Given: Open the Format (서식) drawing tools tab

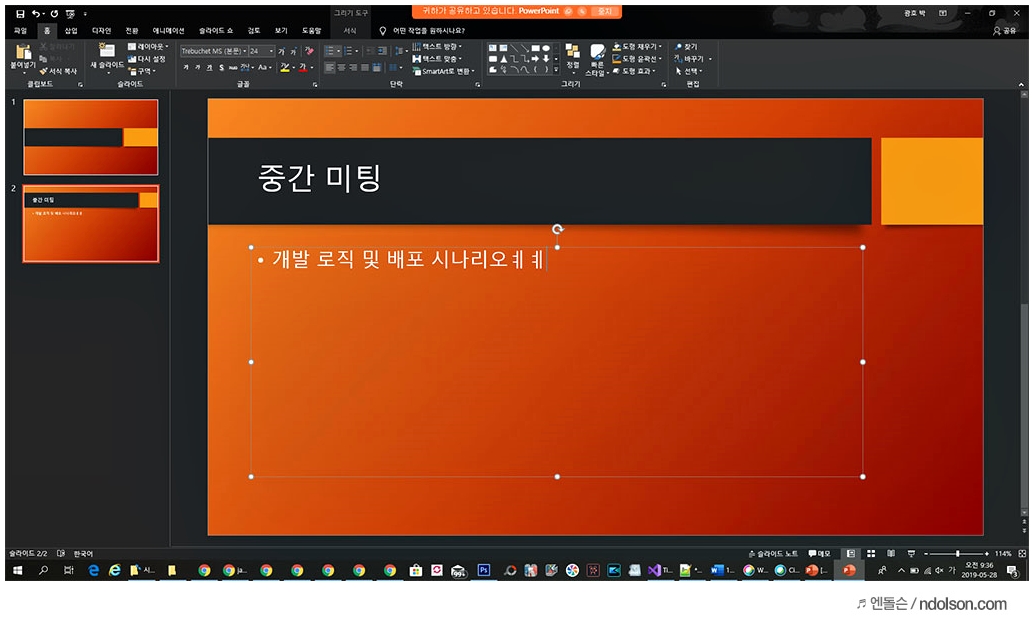Looking at the screenshot, I should (350, 30).
